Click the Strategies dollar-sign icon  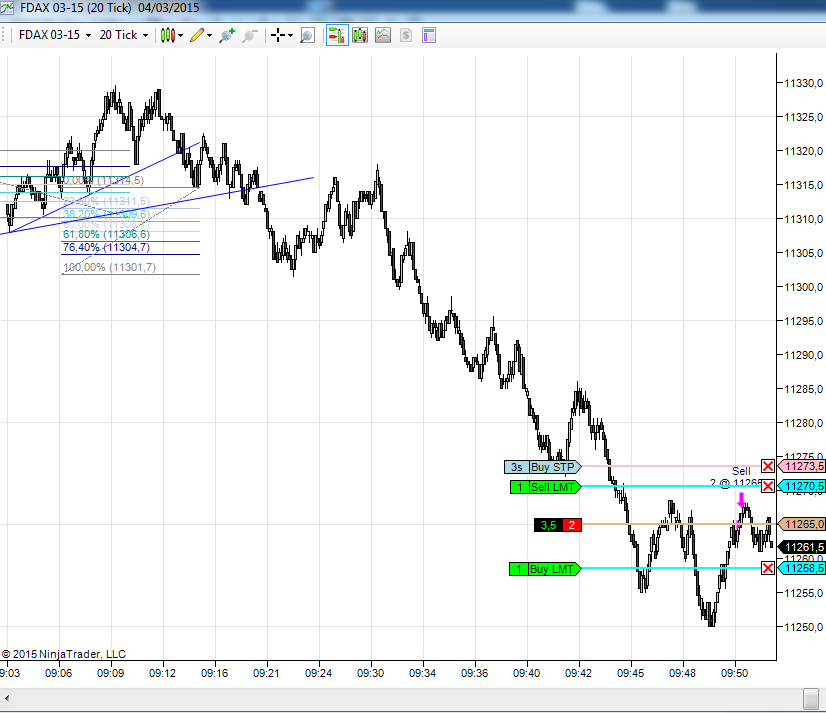406,35
